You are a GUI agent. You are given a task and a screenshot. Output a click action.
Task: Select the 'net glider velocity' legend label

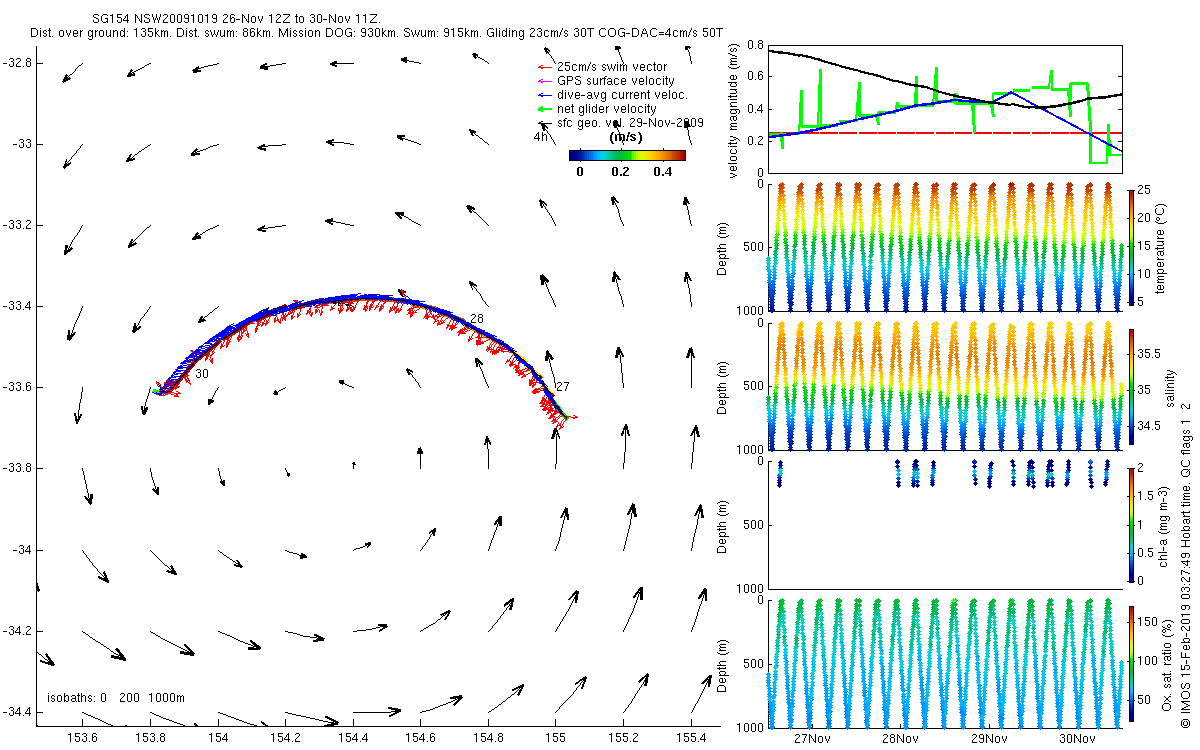click(x=606, y=109)
